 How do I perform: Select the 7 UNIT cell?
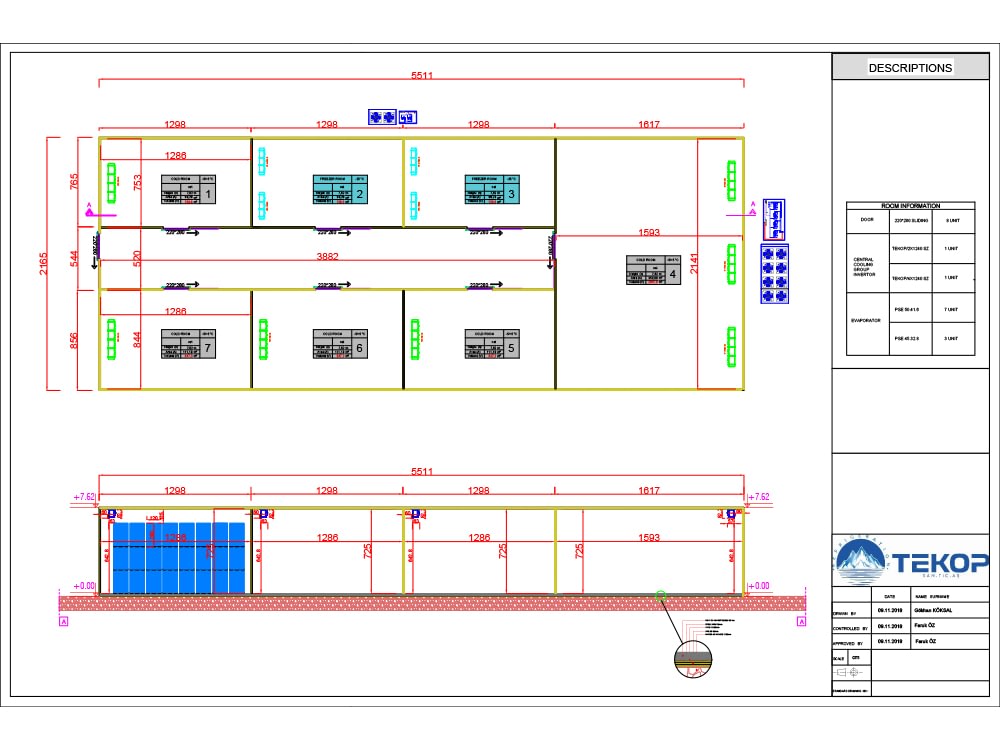point(953,309)
